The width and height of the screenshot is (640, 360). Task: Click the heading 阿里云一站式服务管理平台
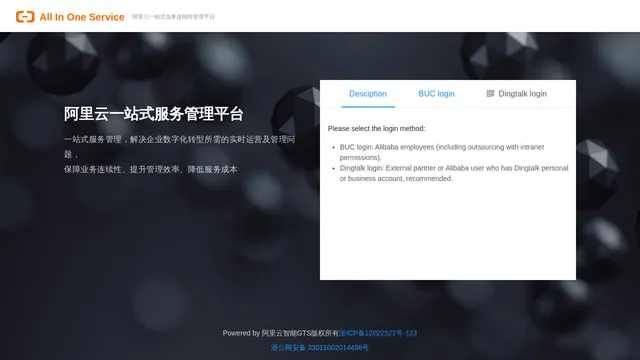click(x=153, y=114)
